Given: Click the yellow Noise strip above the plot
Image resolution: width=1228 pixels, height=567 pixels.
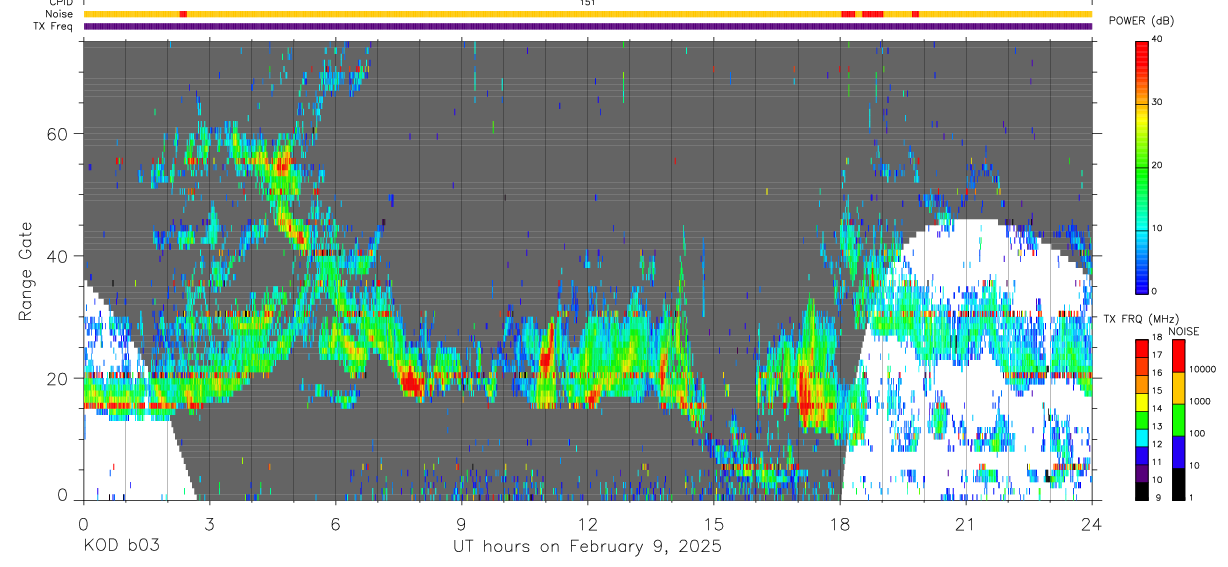Looking at the screenshot, I should click(x=588, y=14).
